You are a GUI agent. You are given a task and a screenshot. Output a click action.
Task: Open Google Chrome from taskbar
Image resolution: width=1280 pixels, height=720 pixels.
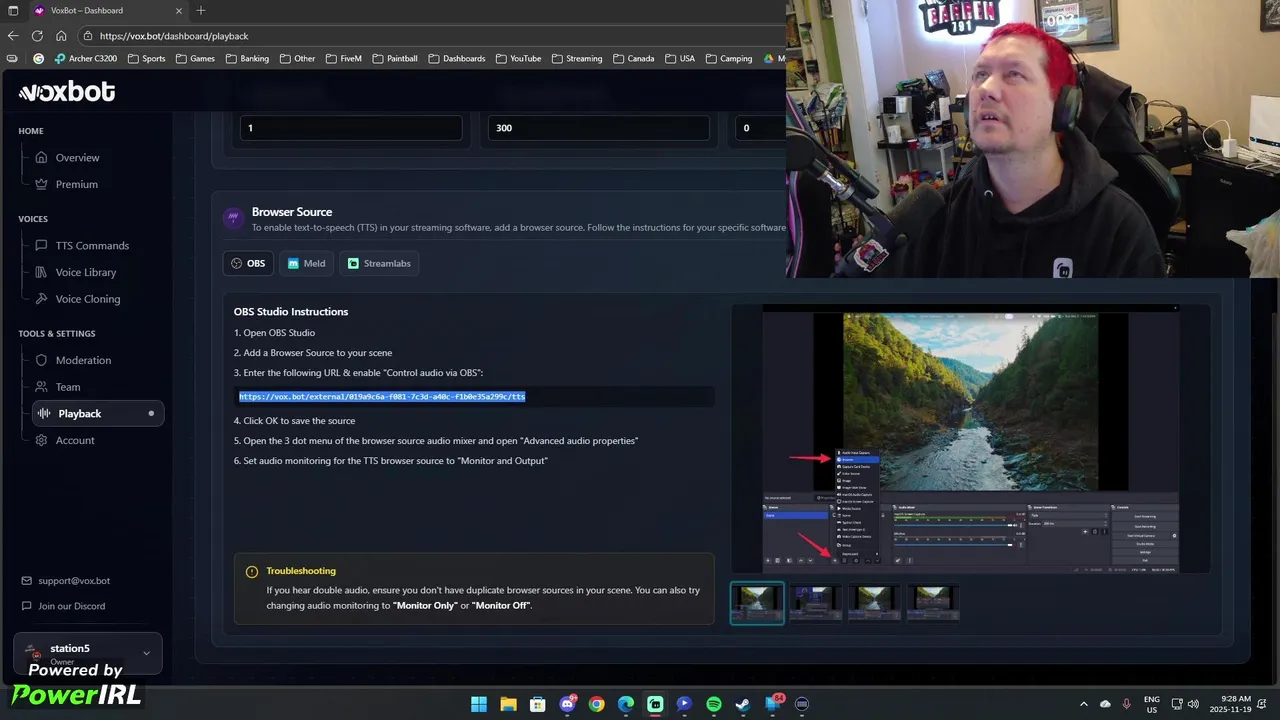point(597,704)
